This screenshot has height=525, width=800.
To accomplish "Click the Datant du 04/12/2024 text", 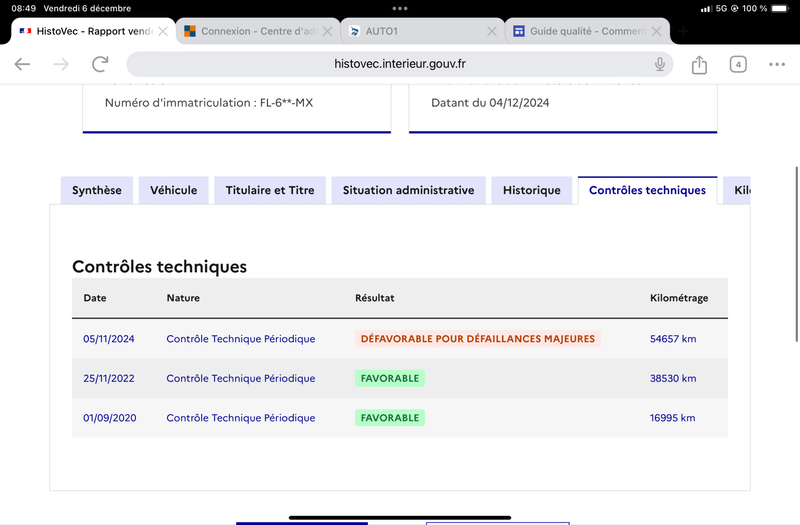I will coord(490,103).
